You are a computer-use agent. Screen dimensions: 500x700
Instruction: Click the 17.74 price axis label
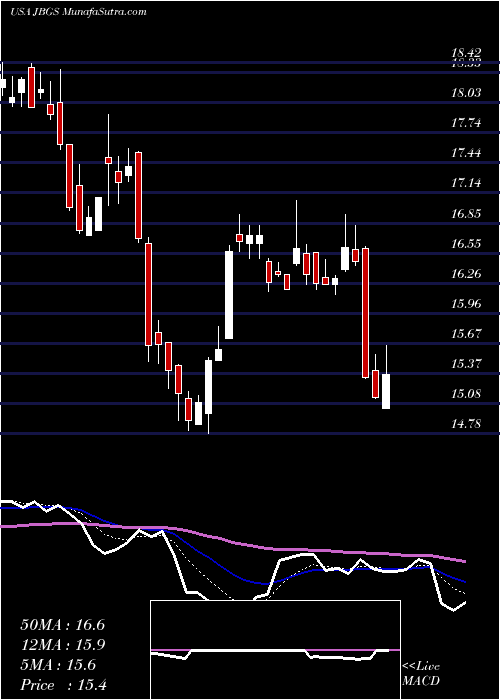467,122
